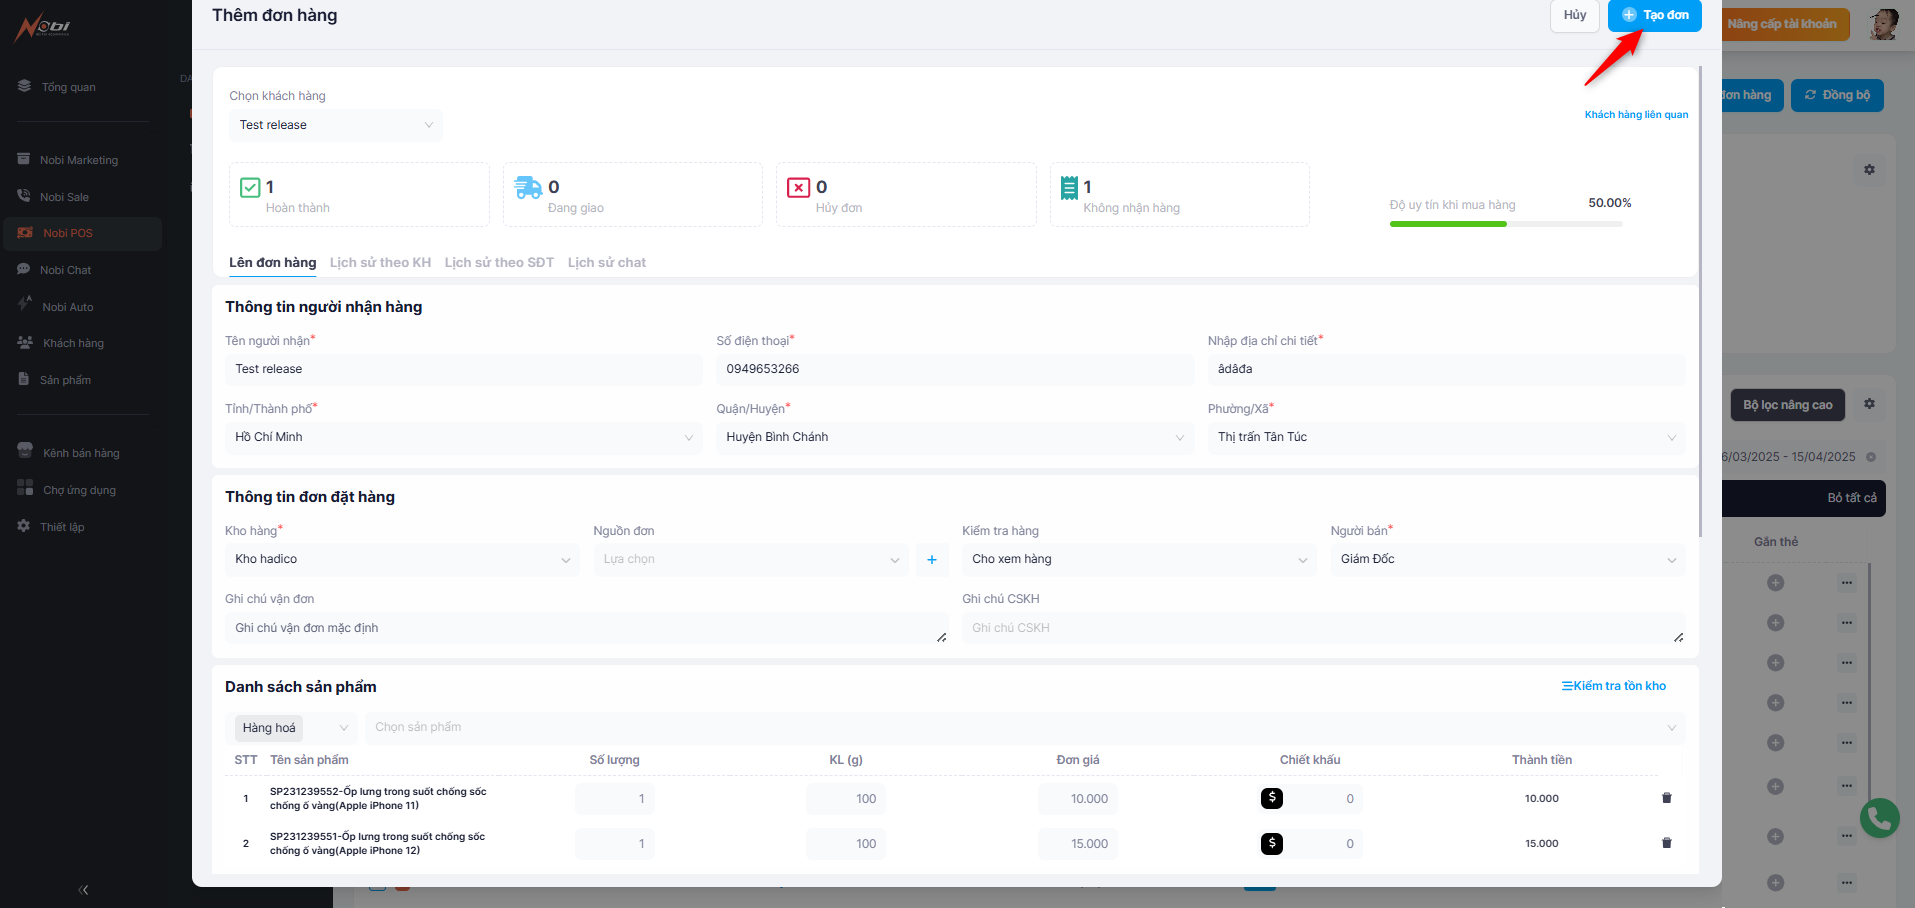Click the user avatar at top right
Image resolution: width=1915 pixels, height=908 pixels.
1883,24
